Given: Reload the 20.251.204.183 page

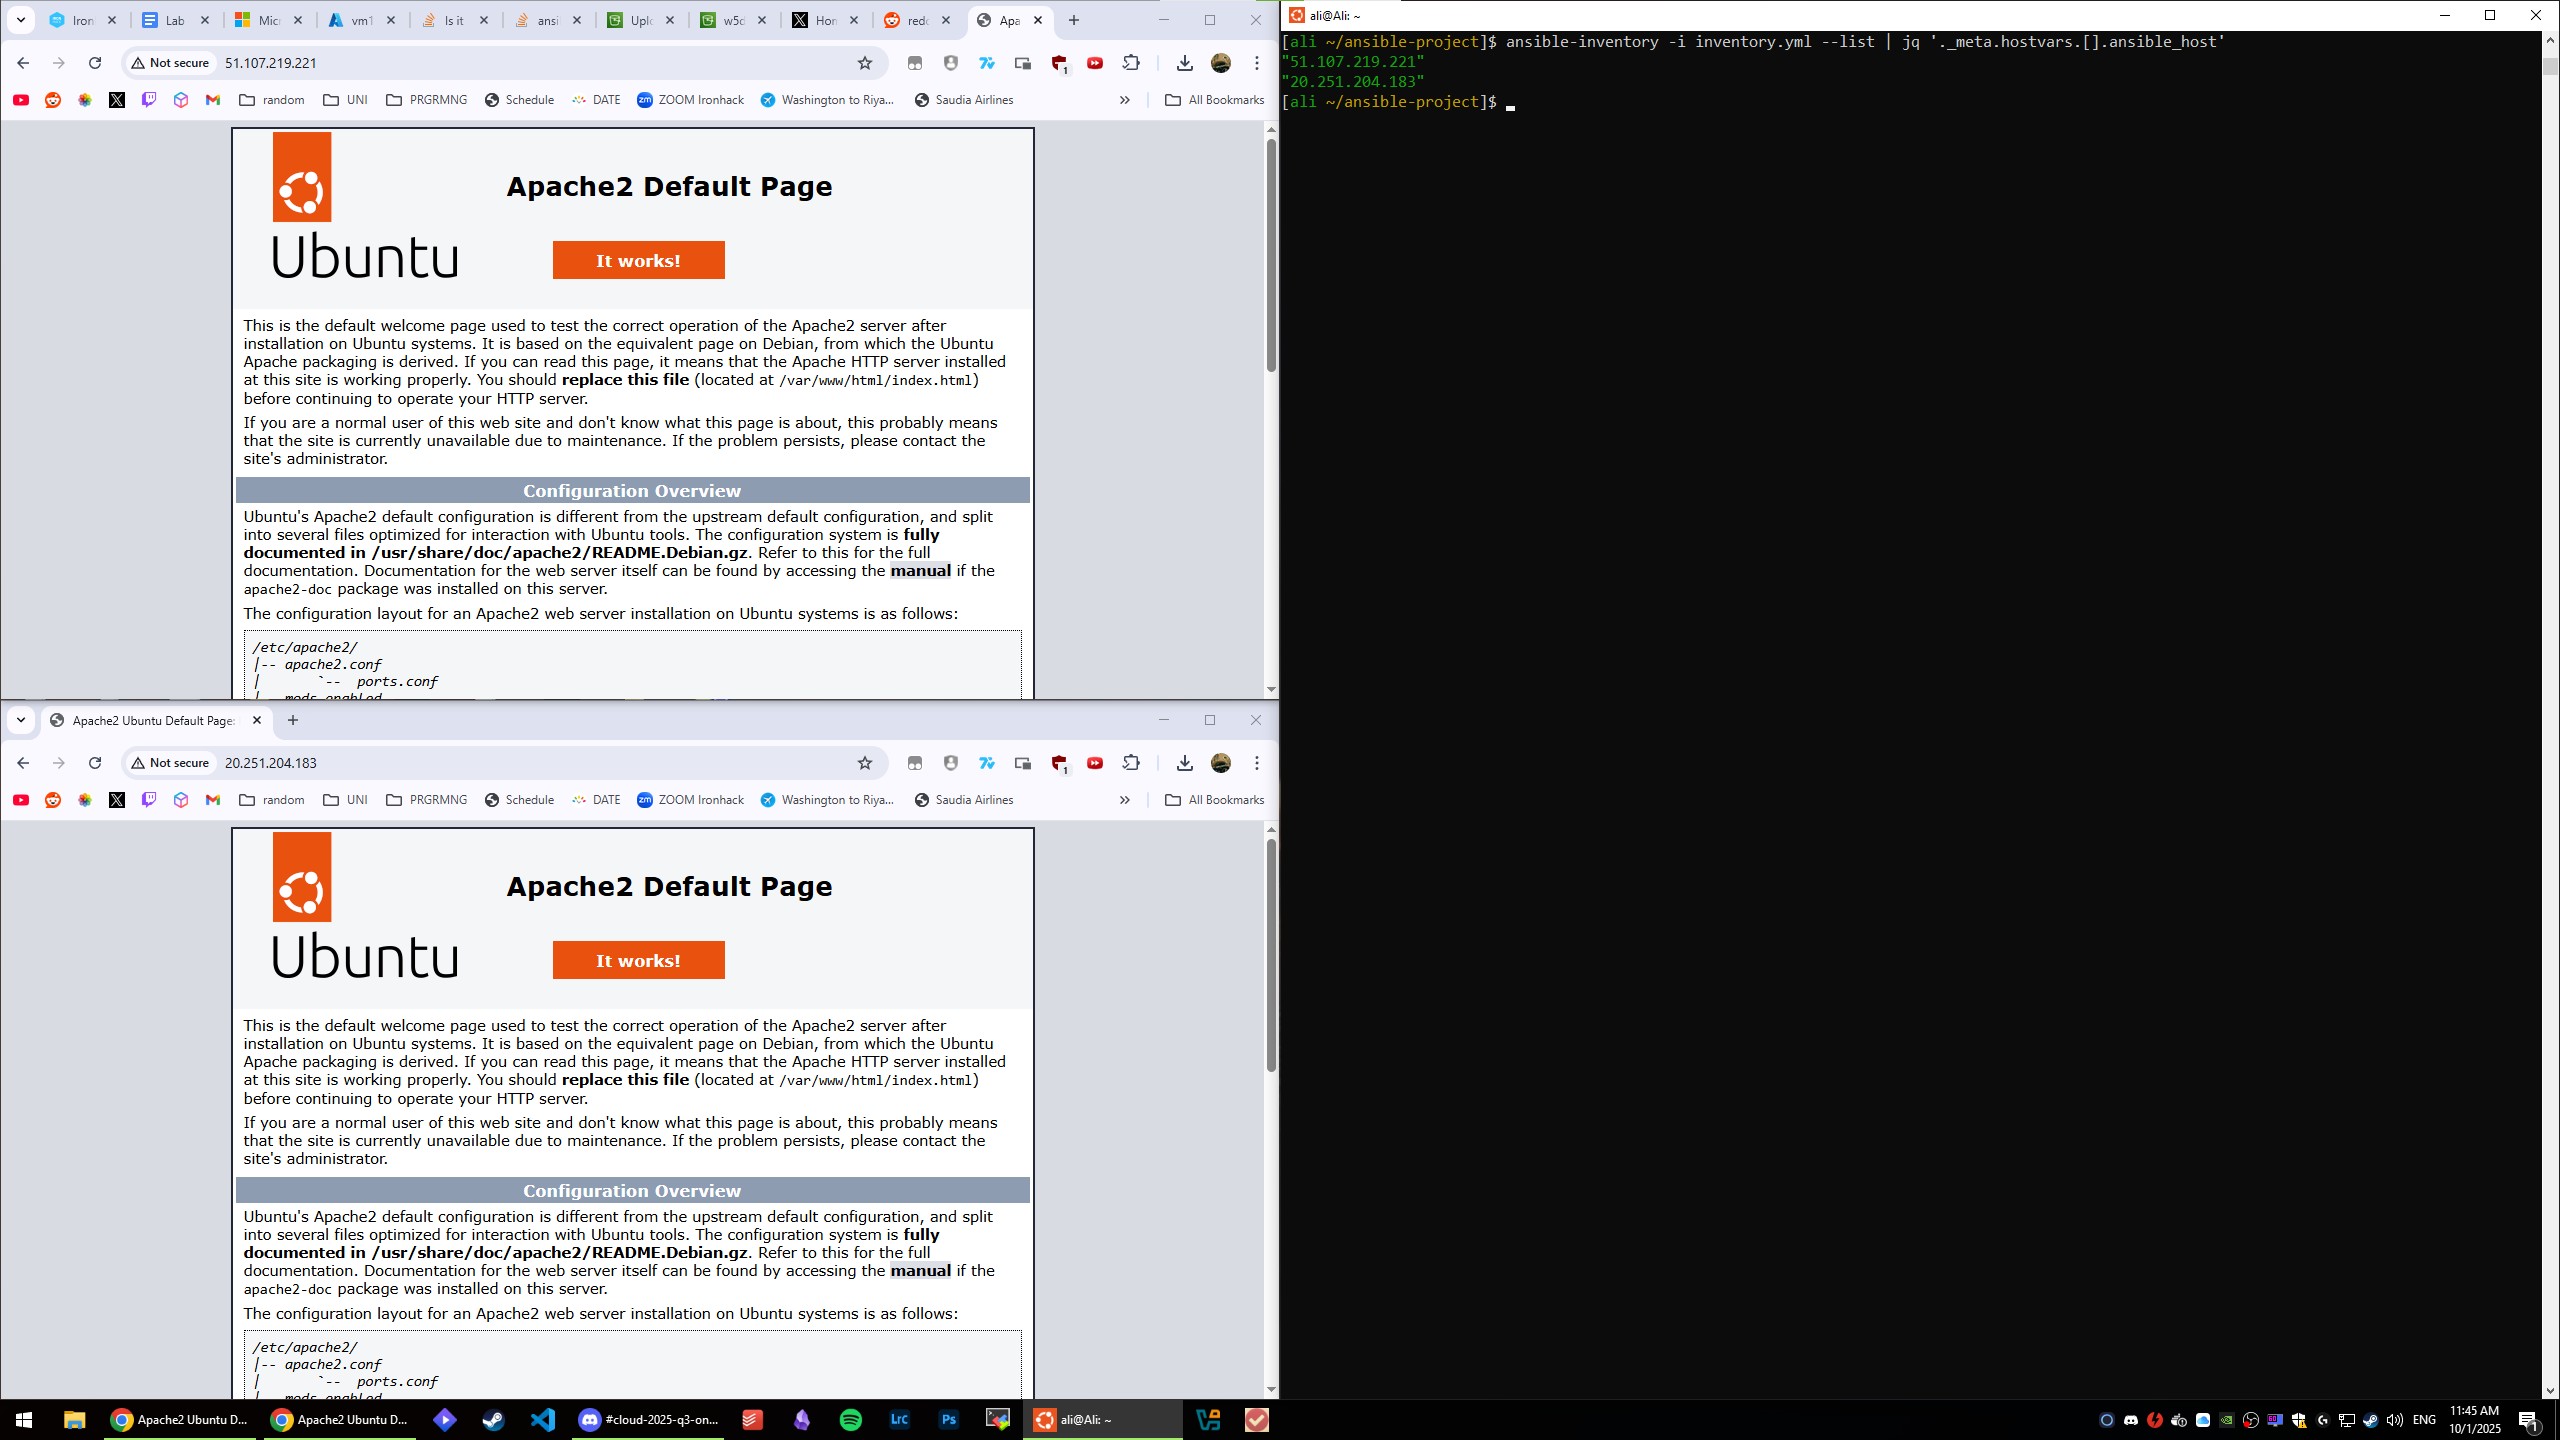Looking at the screenshot, I should [95, 763].
